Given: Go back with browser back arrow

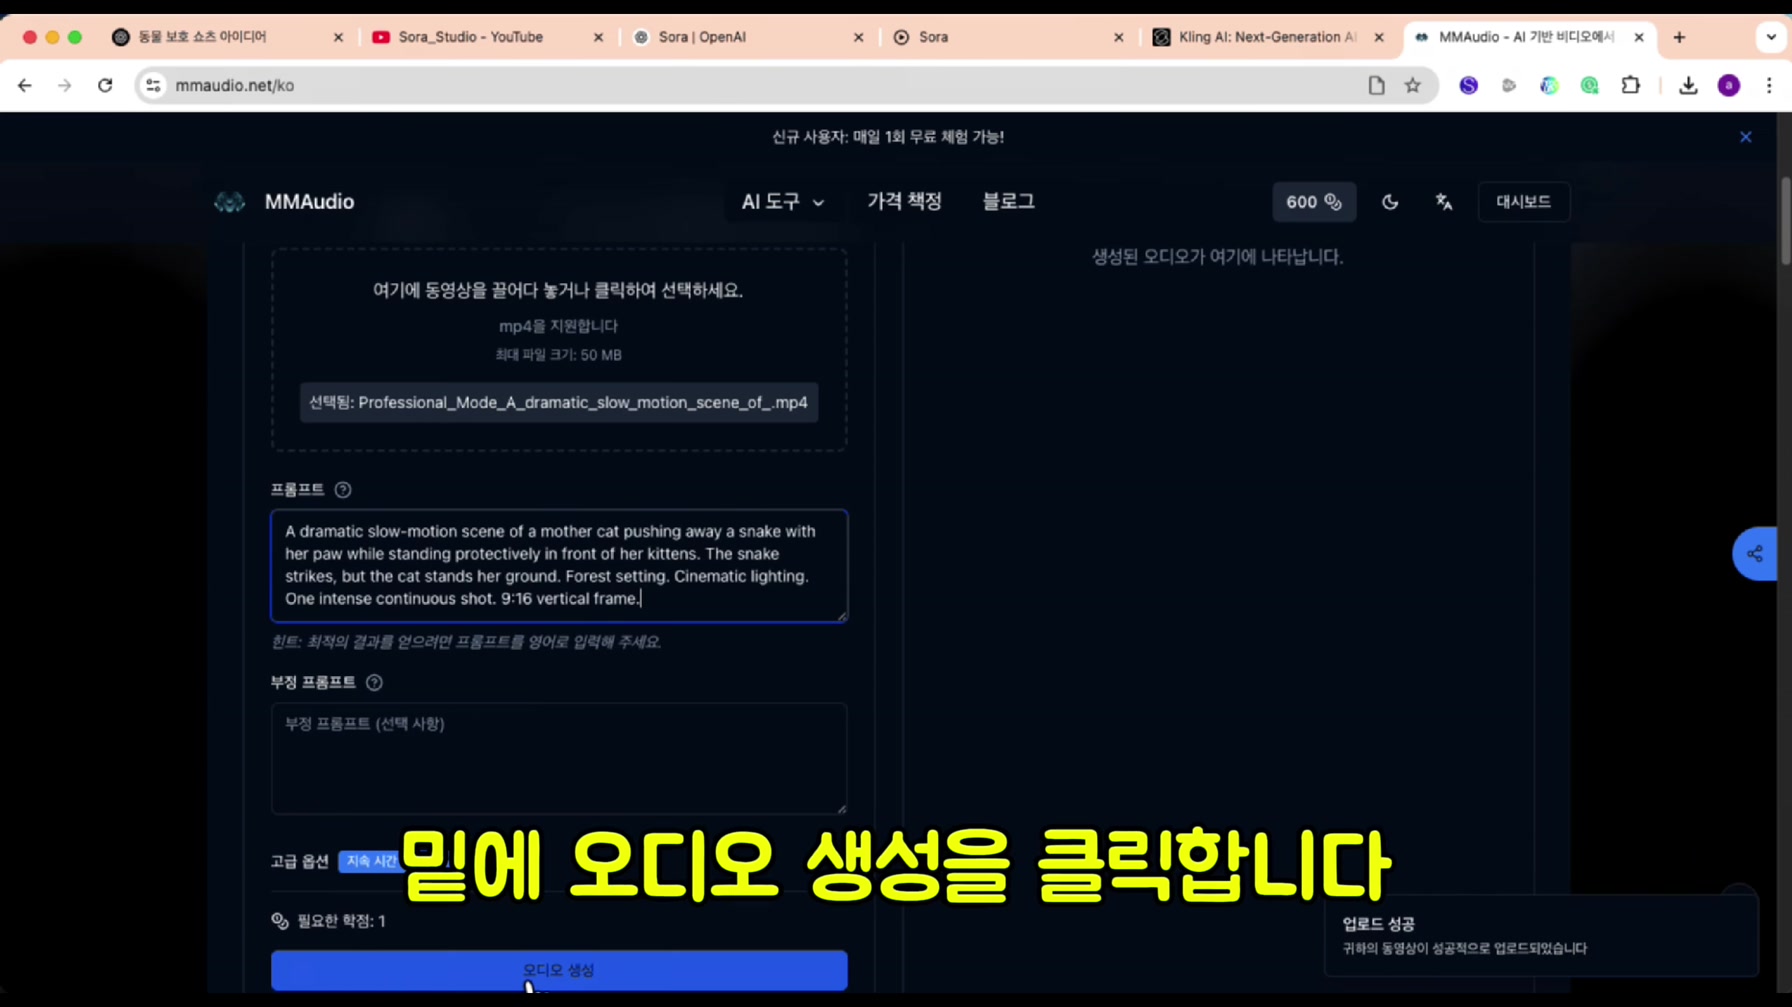Looking at the screenshot, I should point(25,86).
